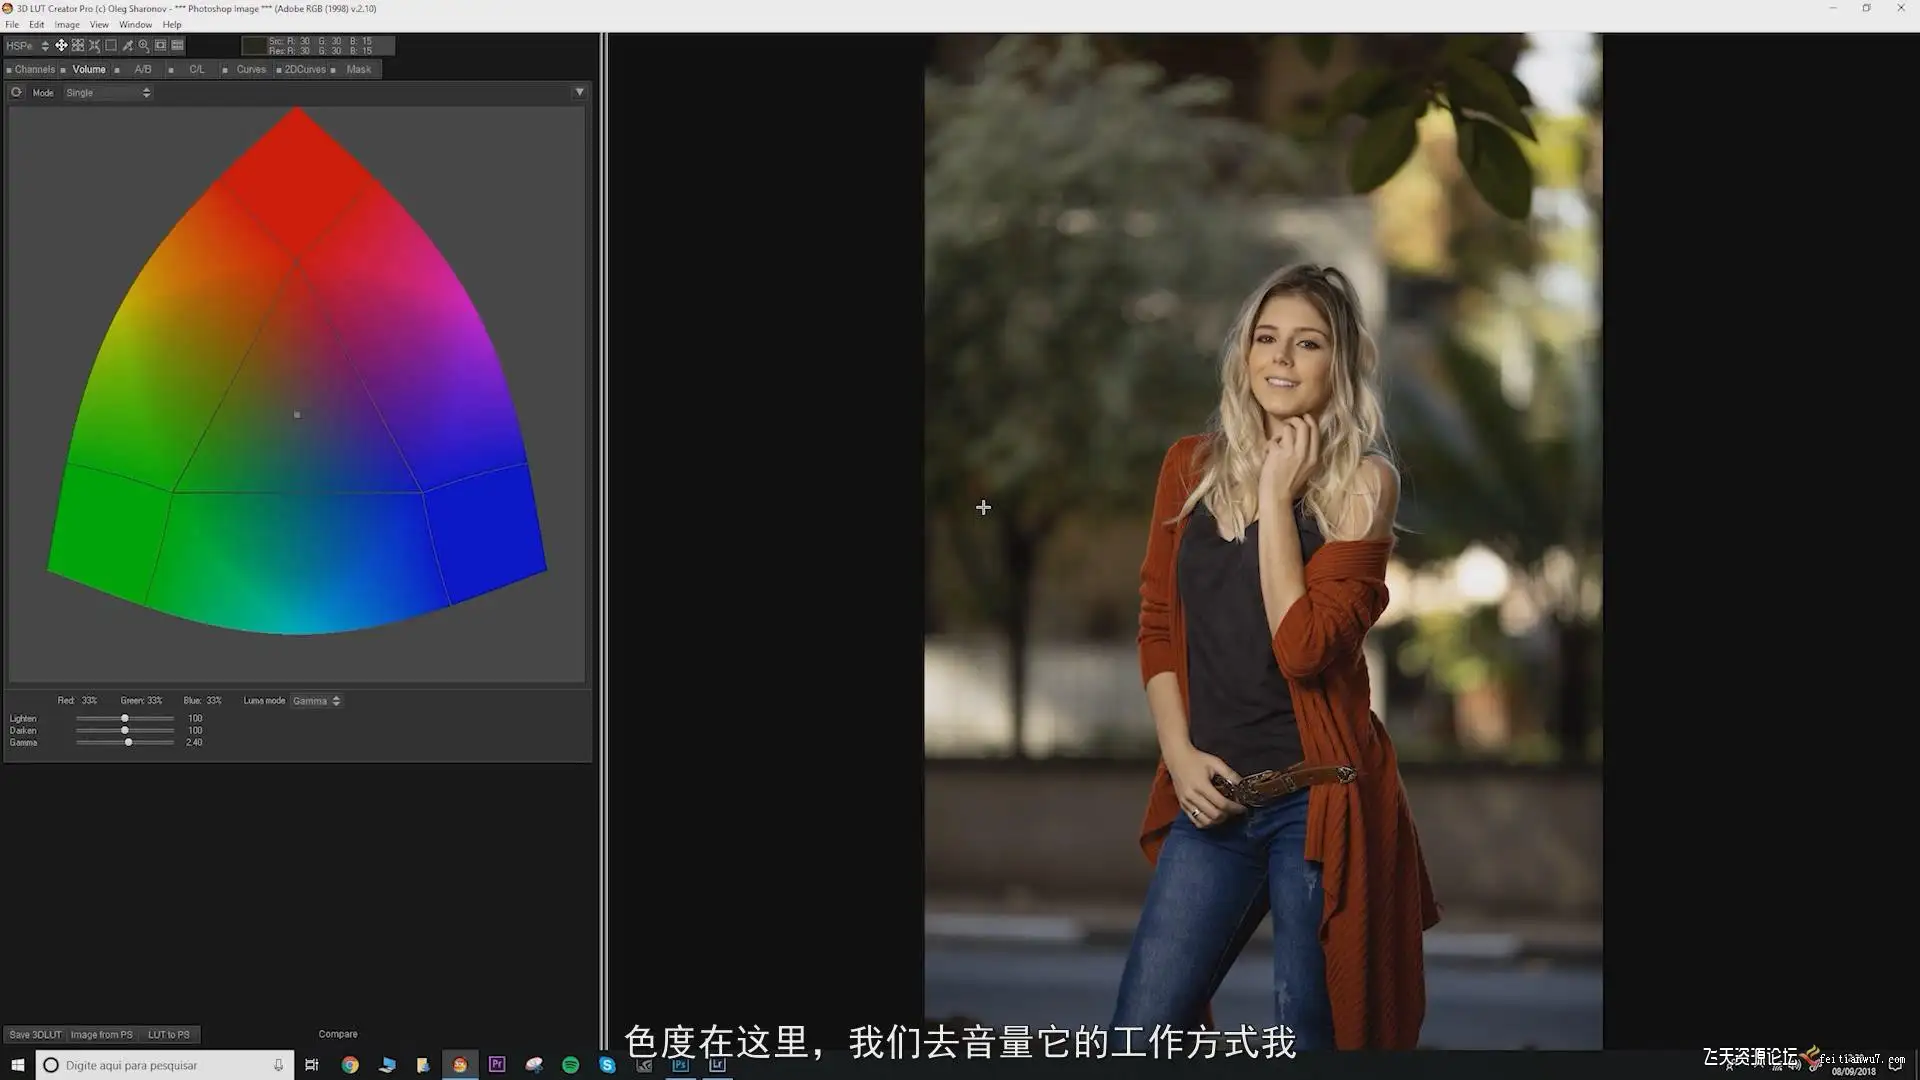
Task: Open the Mode dropdown set to Single
Action: [108, 92]
